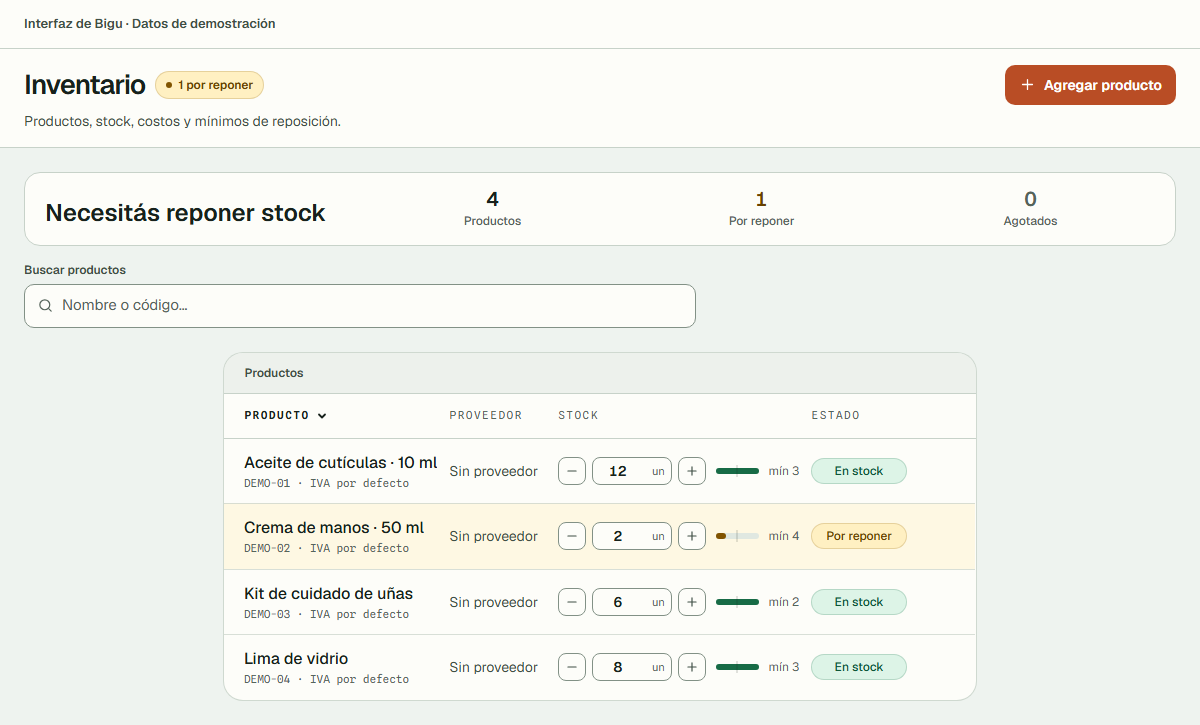
Task: Edit the stock value 6 field
Action: [x=632, y=602]
